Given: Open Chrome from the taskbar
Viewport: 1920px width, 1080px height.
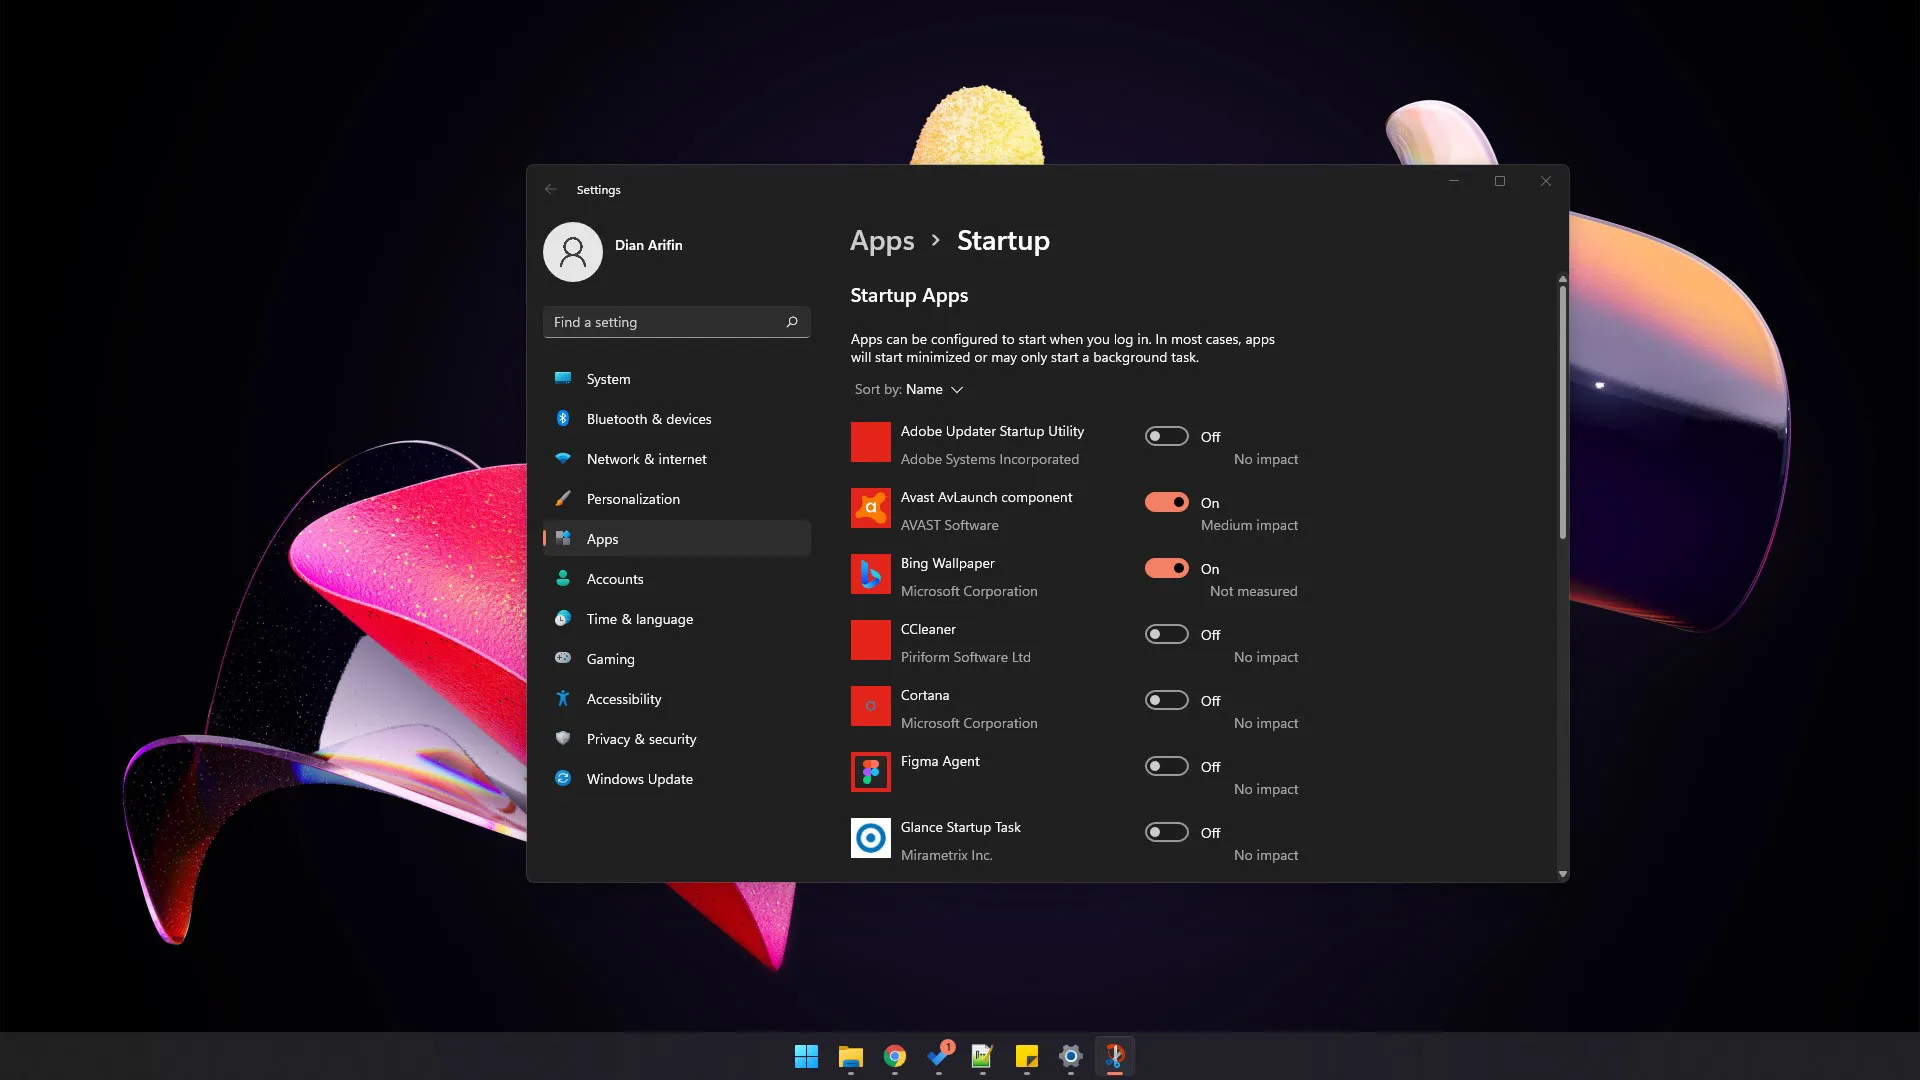Looking at the screenshot, I should [x=895, y=1056].
